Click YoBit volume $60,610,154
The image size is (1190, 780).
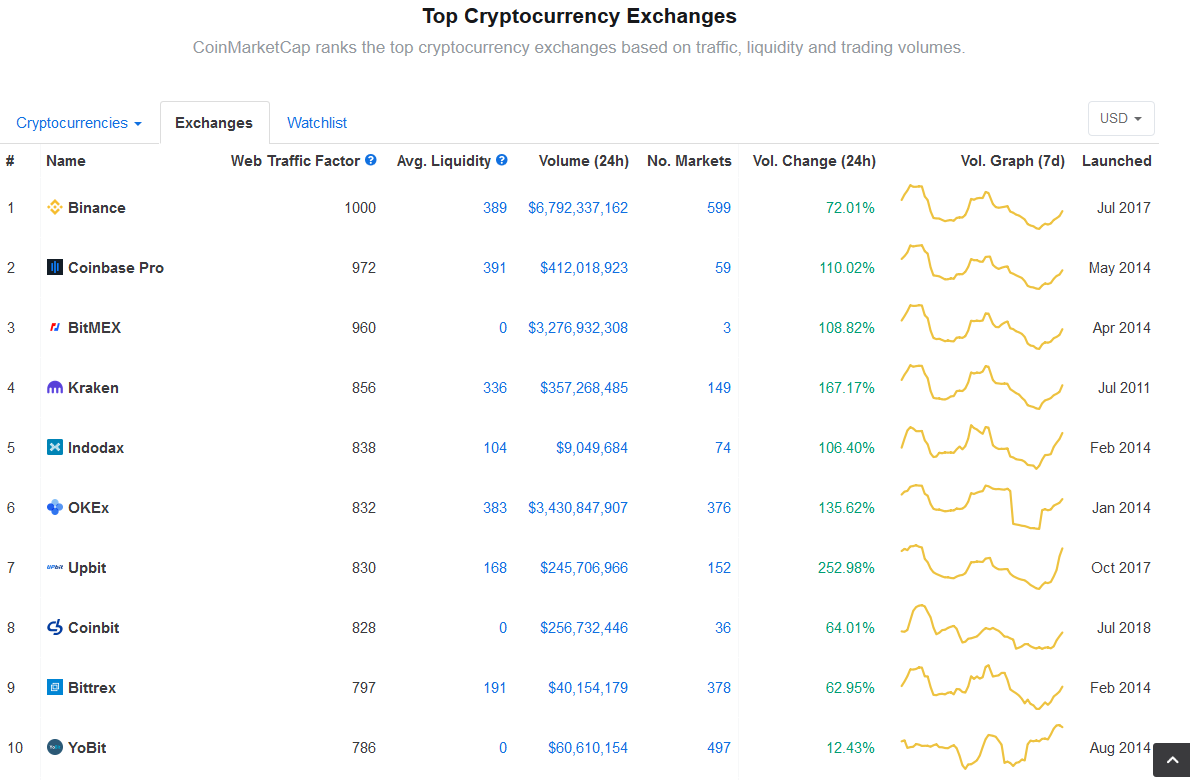pos(588,747)
